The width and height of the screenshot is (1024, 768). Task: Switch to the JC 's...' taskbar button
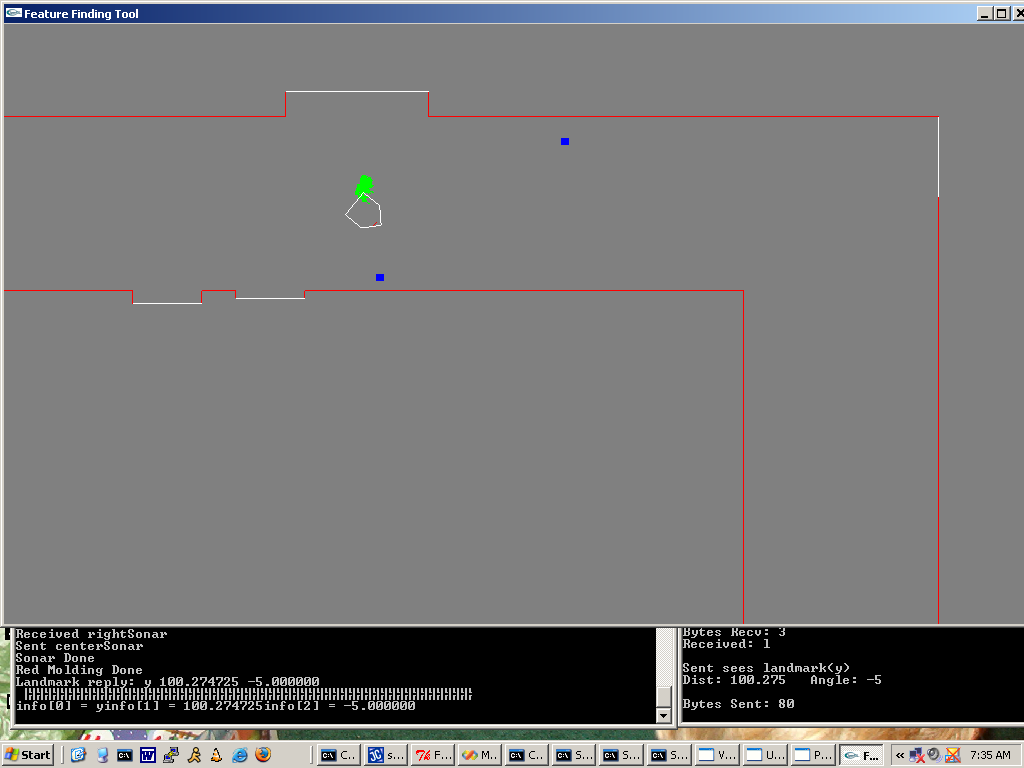tap(385, 756)
